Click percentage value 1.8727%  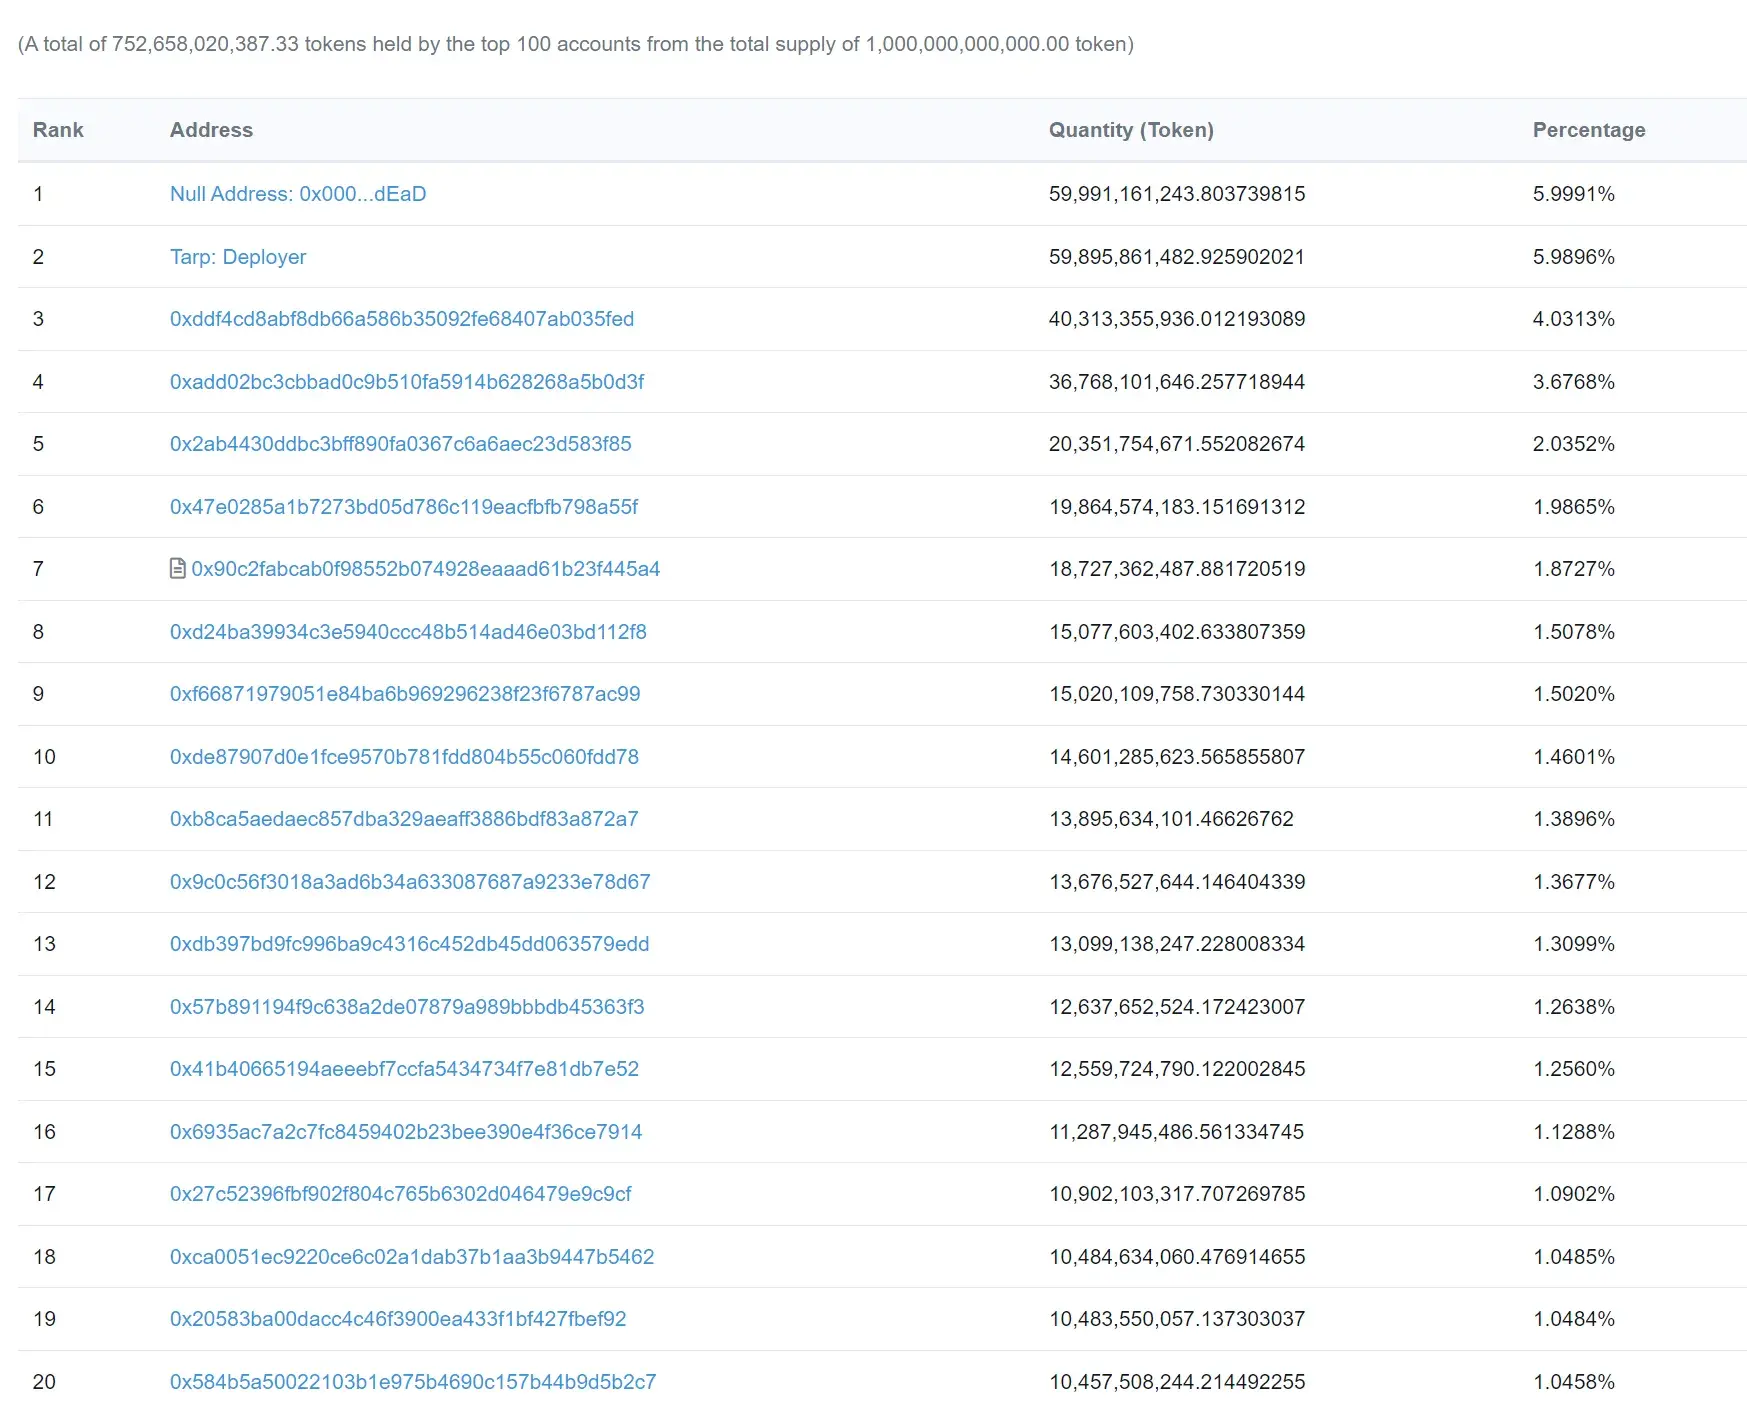coord(1574,569)
